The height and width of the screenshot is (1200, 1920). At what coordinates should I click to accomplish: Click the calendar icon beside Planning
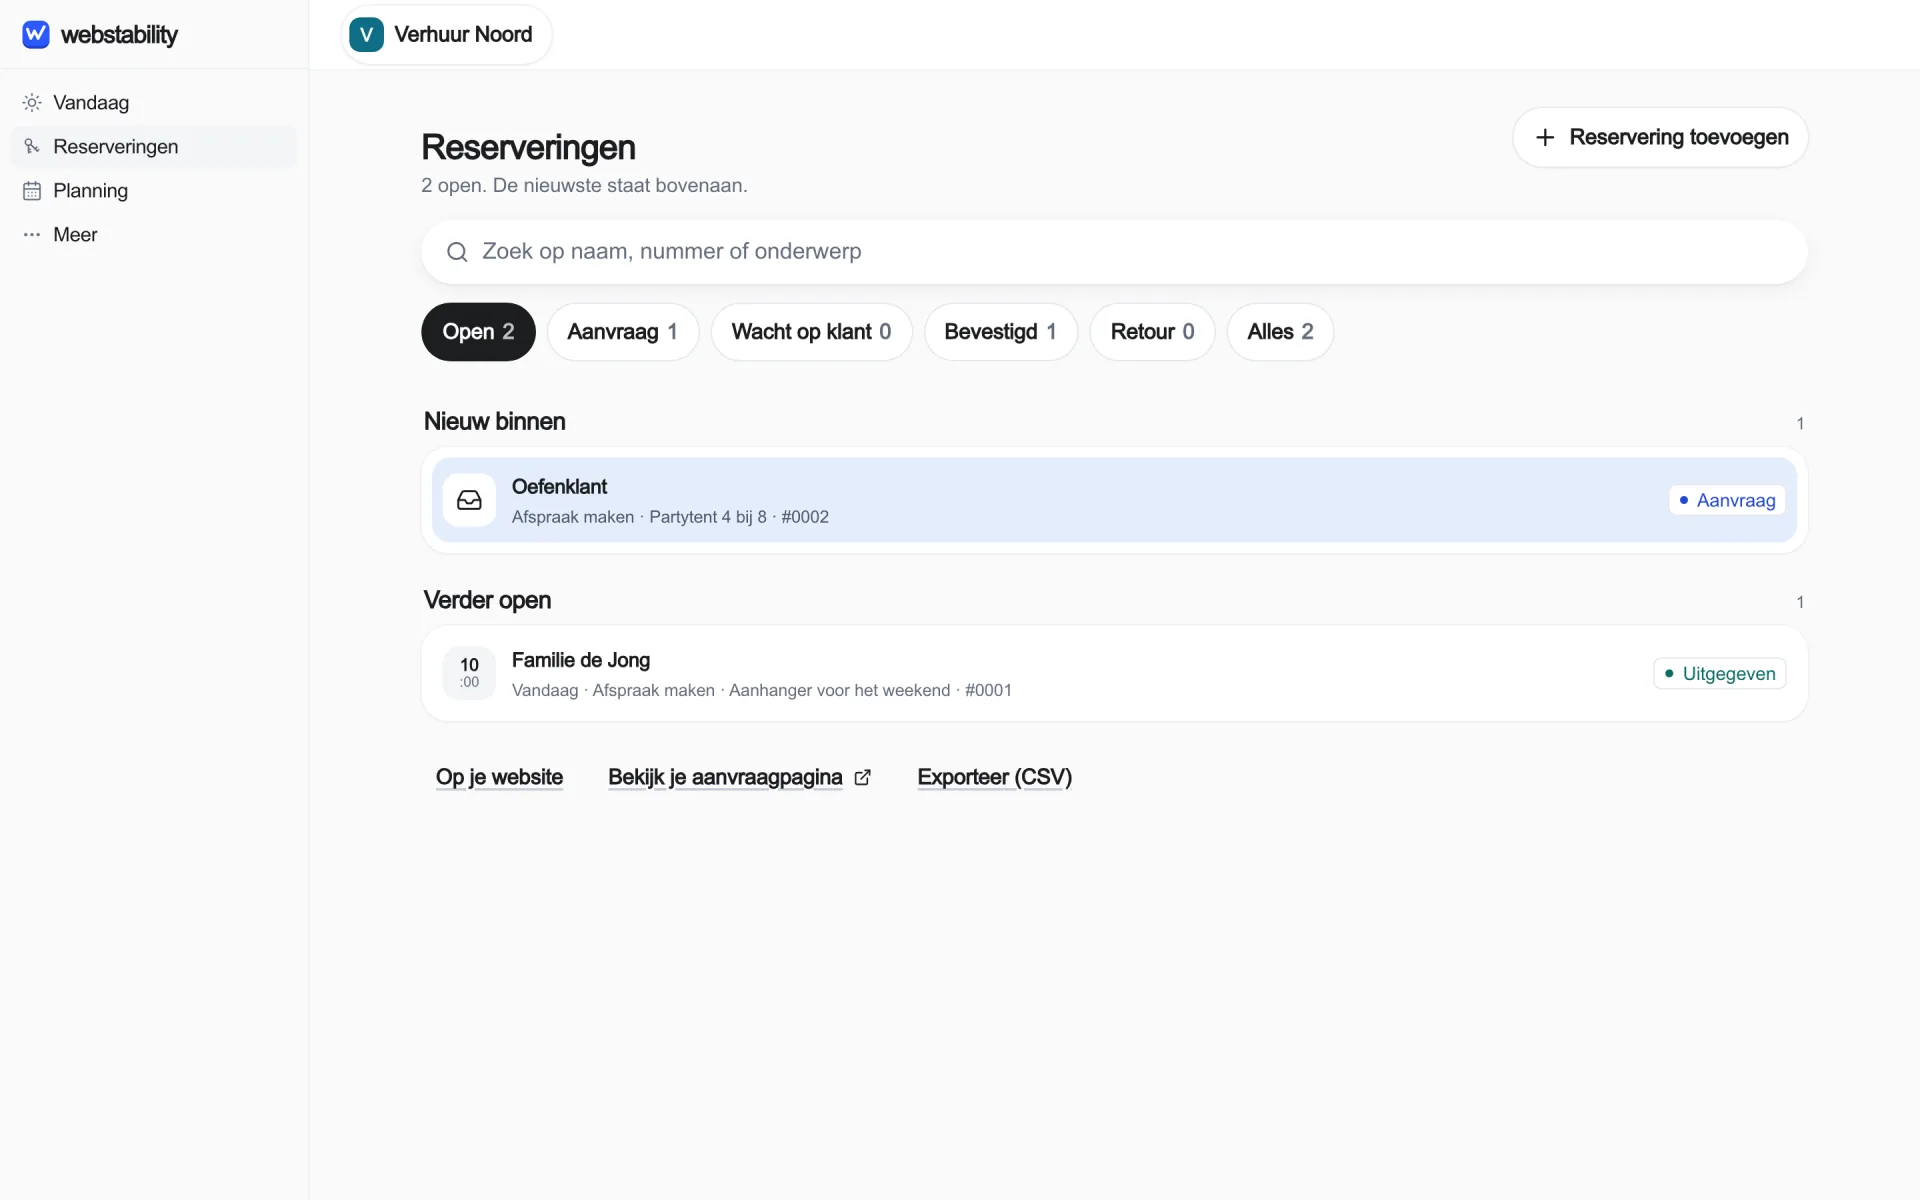point(32,191)
